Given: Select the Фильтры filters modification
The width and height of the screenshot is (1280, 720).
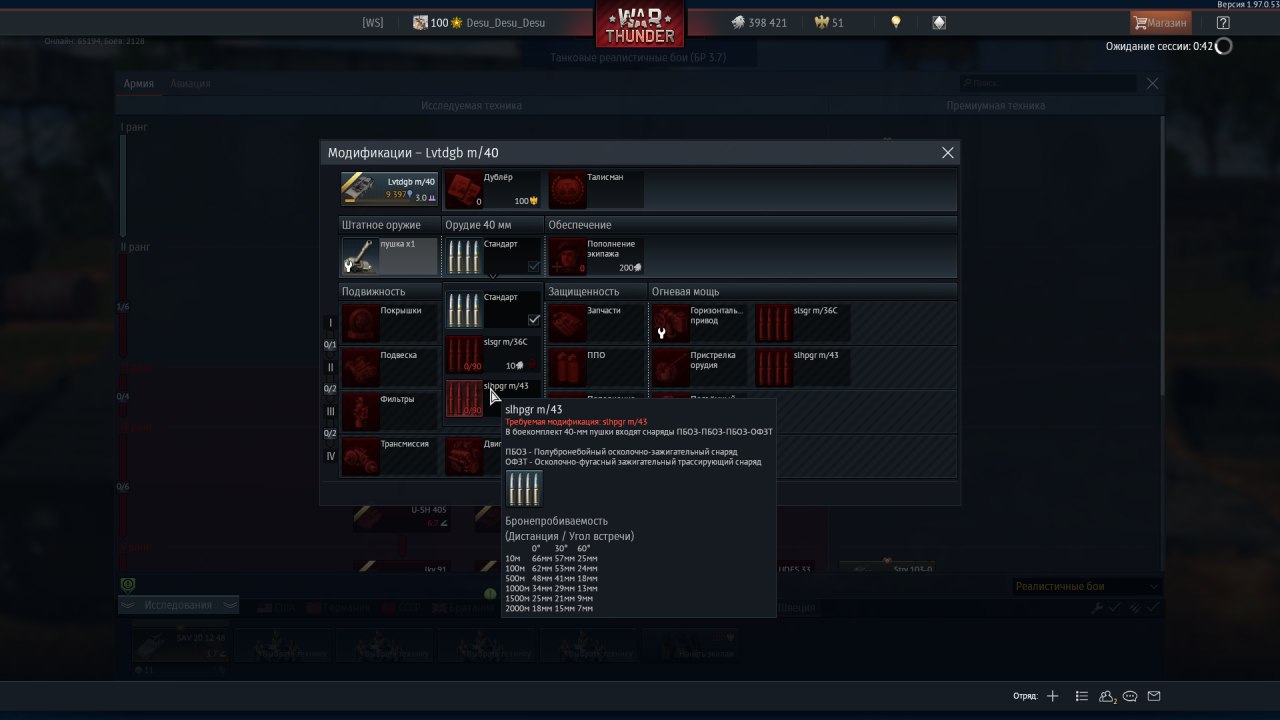Looking at the screenshot, I should click(x=389, y=411).
